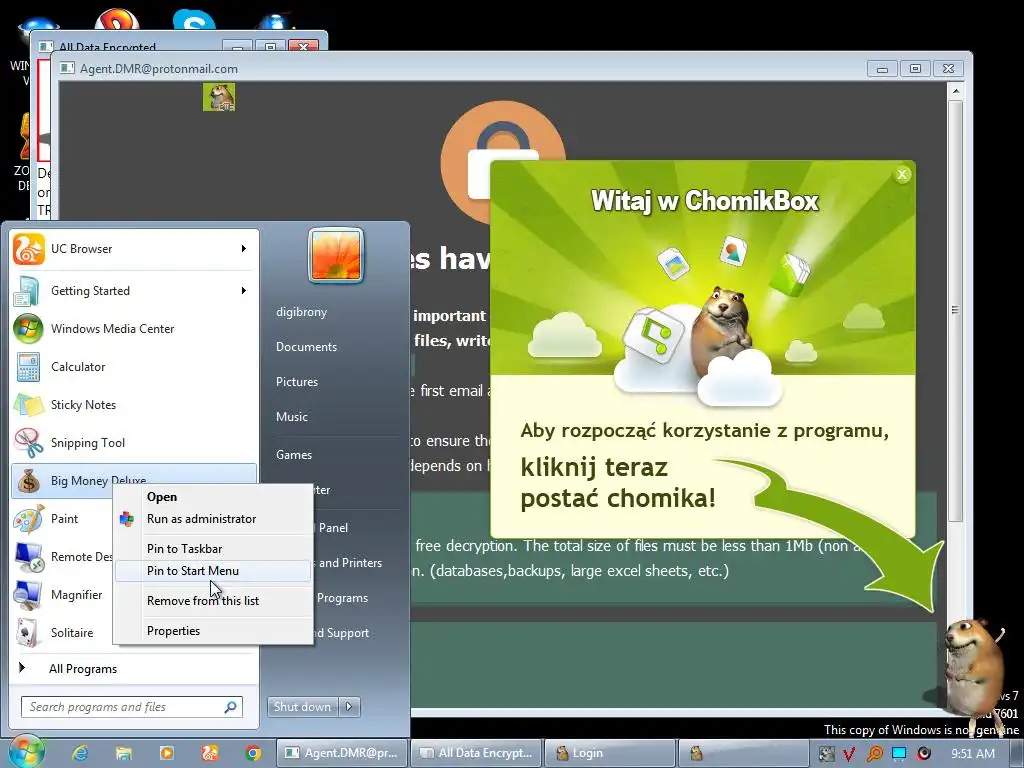
Task: Open the digibrony user folder link
Action: coord(301,312)
